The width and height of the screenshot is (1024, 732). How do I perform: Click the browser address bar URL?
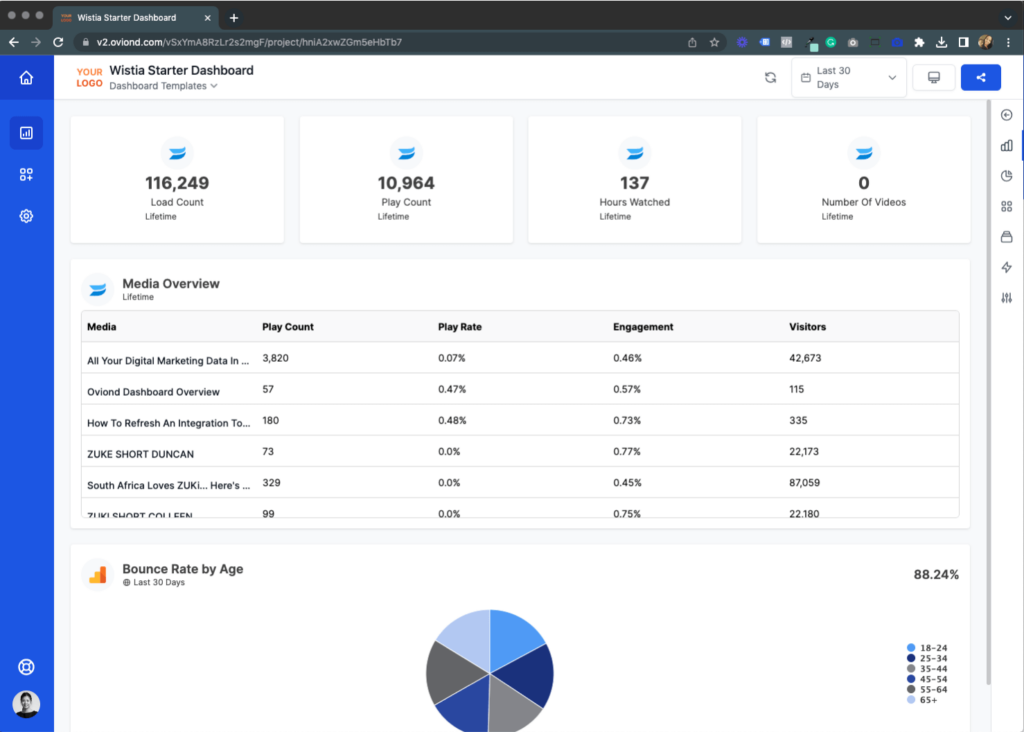[x=249, y=42]
